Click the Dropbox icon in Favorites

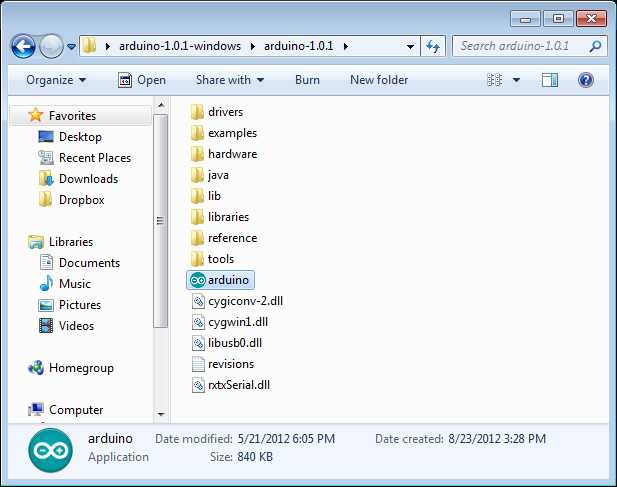[46, 200]
